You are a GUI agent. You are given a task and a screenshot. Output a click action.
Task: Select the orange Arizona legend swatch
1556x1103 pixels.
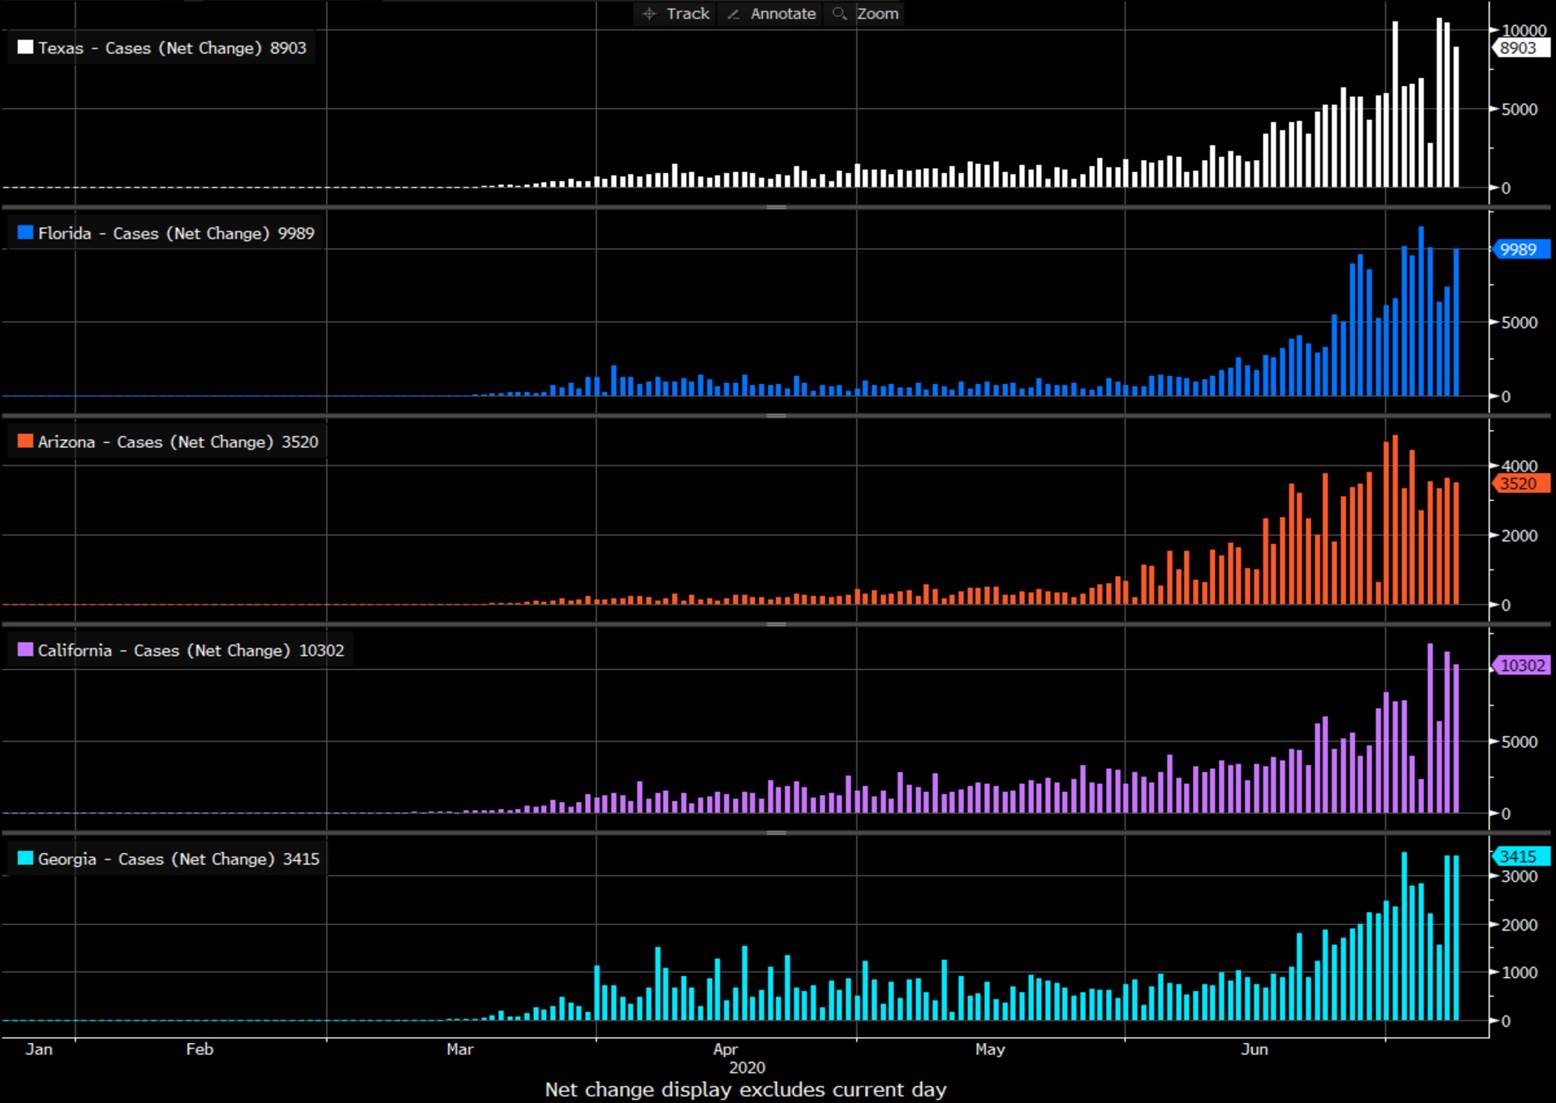coord(25,441)
